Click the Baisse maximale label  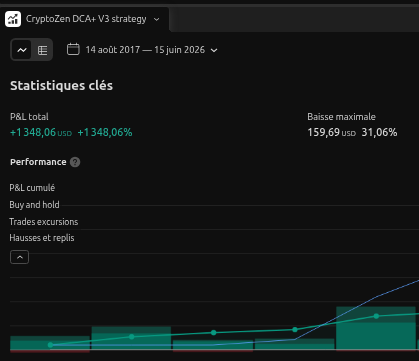point(341,117)
